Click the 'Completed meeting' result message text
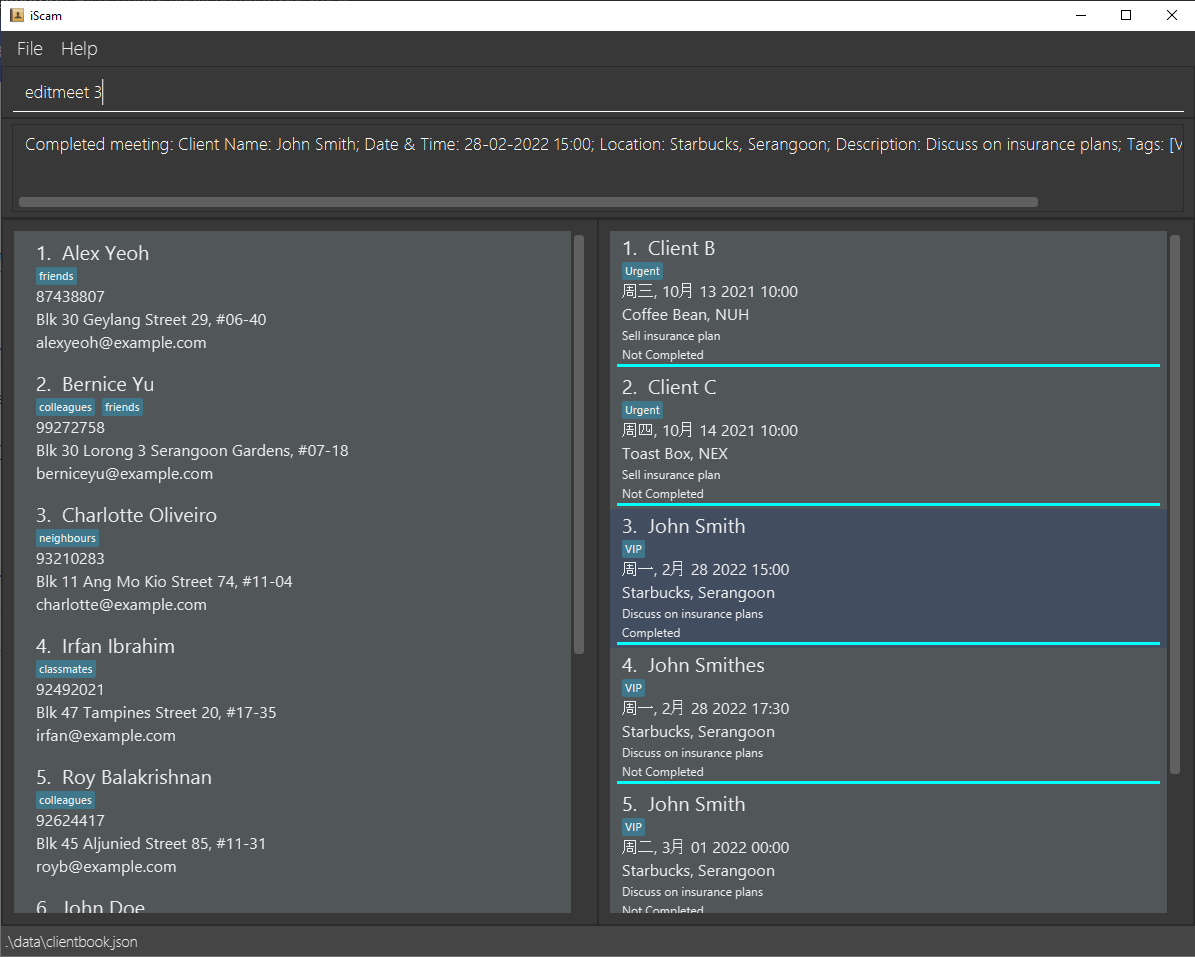This screenshot has height=957, width=1195. [604, 145]
